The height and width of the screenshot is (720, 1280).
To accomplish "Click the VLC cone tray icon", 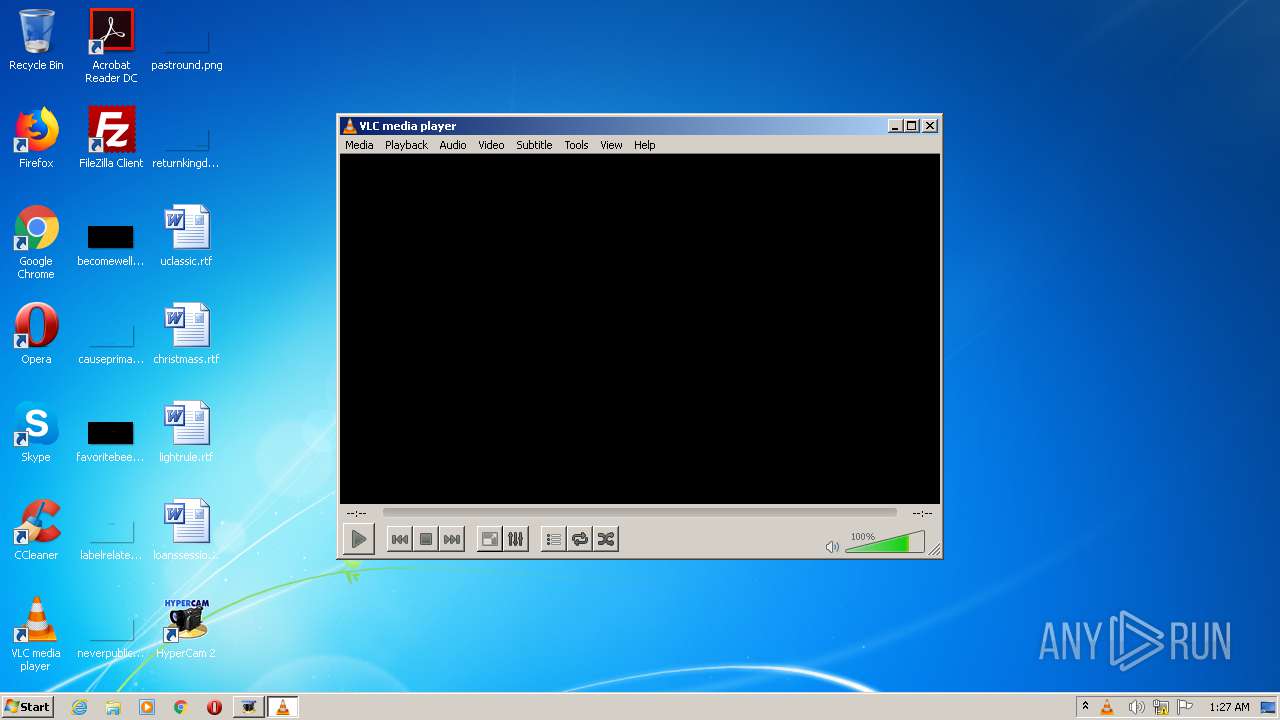I will (1107, 707).
